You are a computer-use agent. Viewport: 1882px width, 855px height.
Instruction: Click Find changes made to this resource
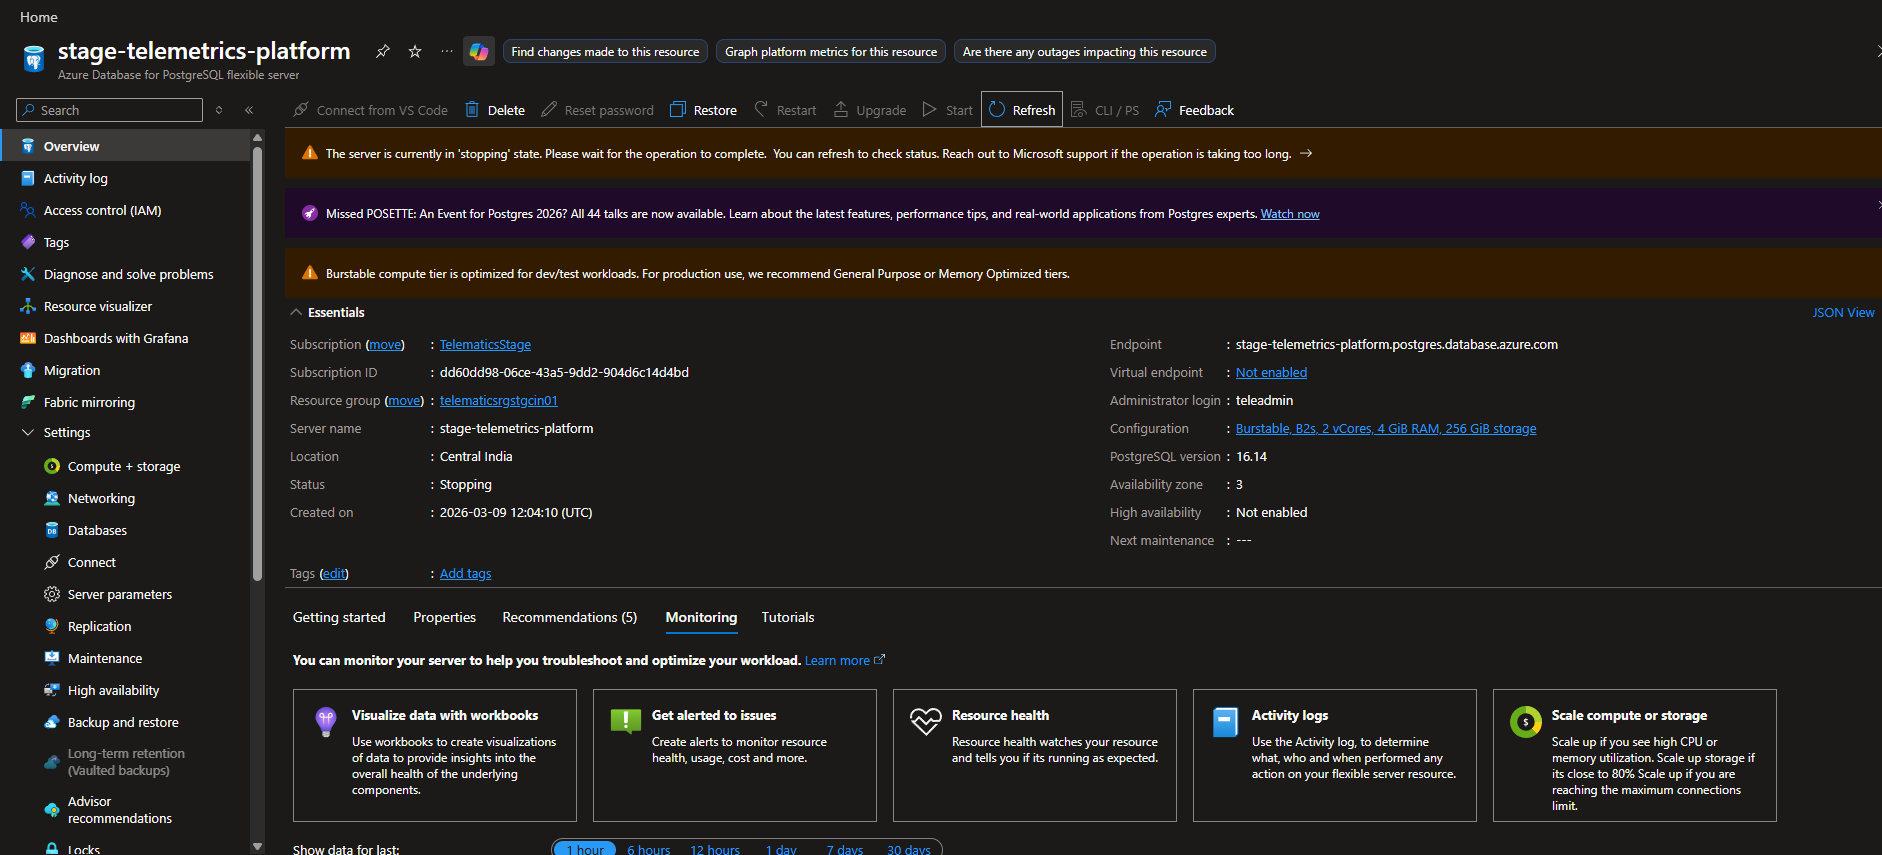[605, 52]
